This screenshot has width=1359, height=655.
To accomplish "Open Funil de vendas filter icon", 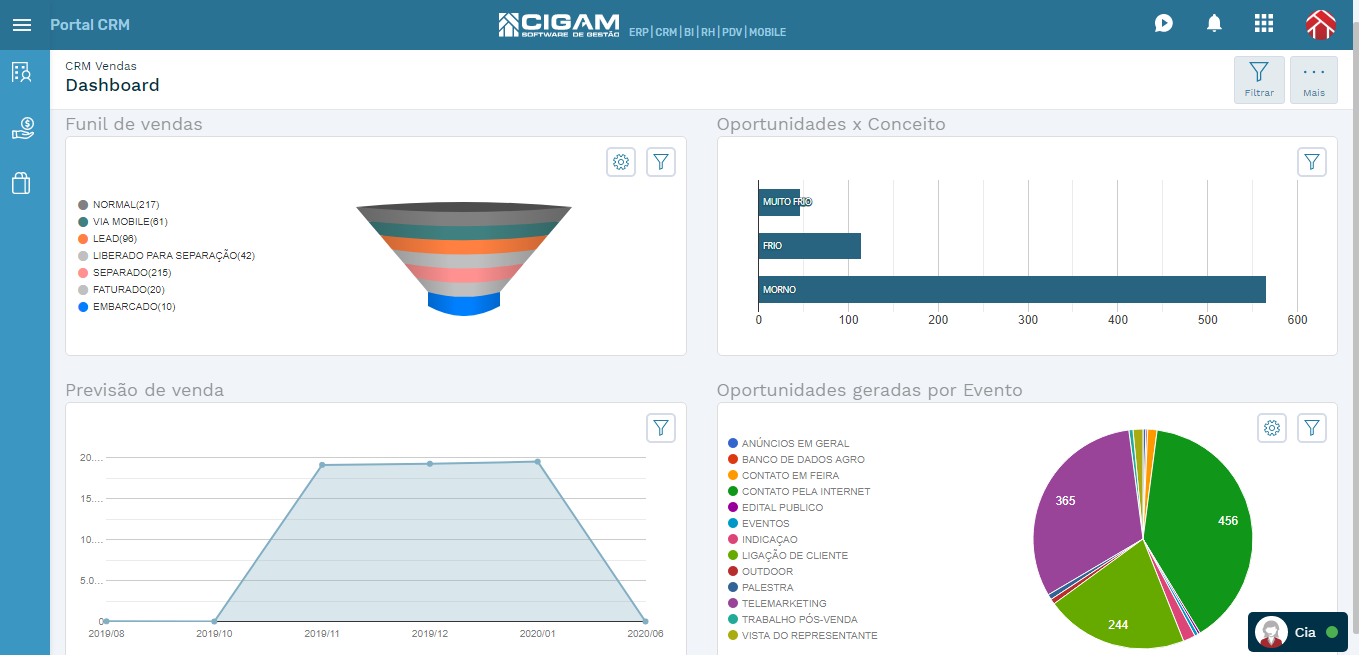I will point(661,162).
